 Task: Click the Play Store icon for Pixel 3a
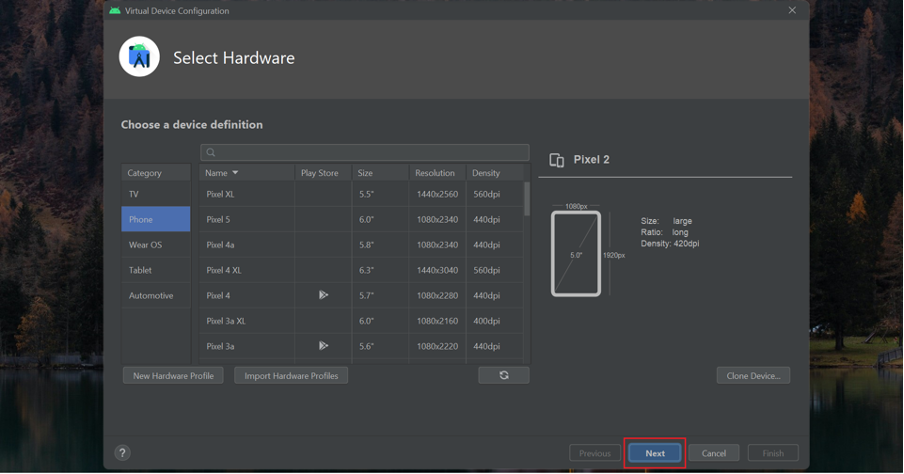pos(323,346)
